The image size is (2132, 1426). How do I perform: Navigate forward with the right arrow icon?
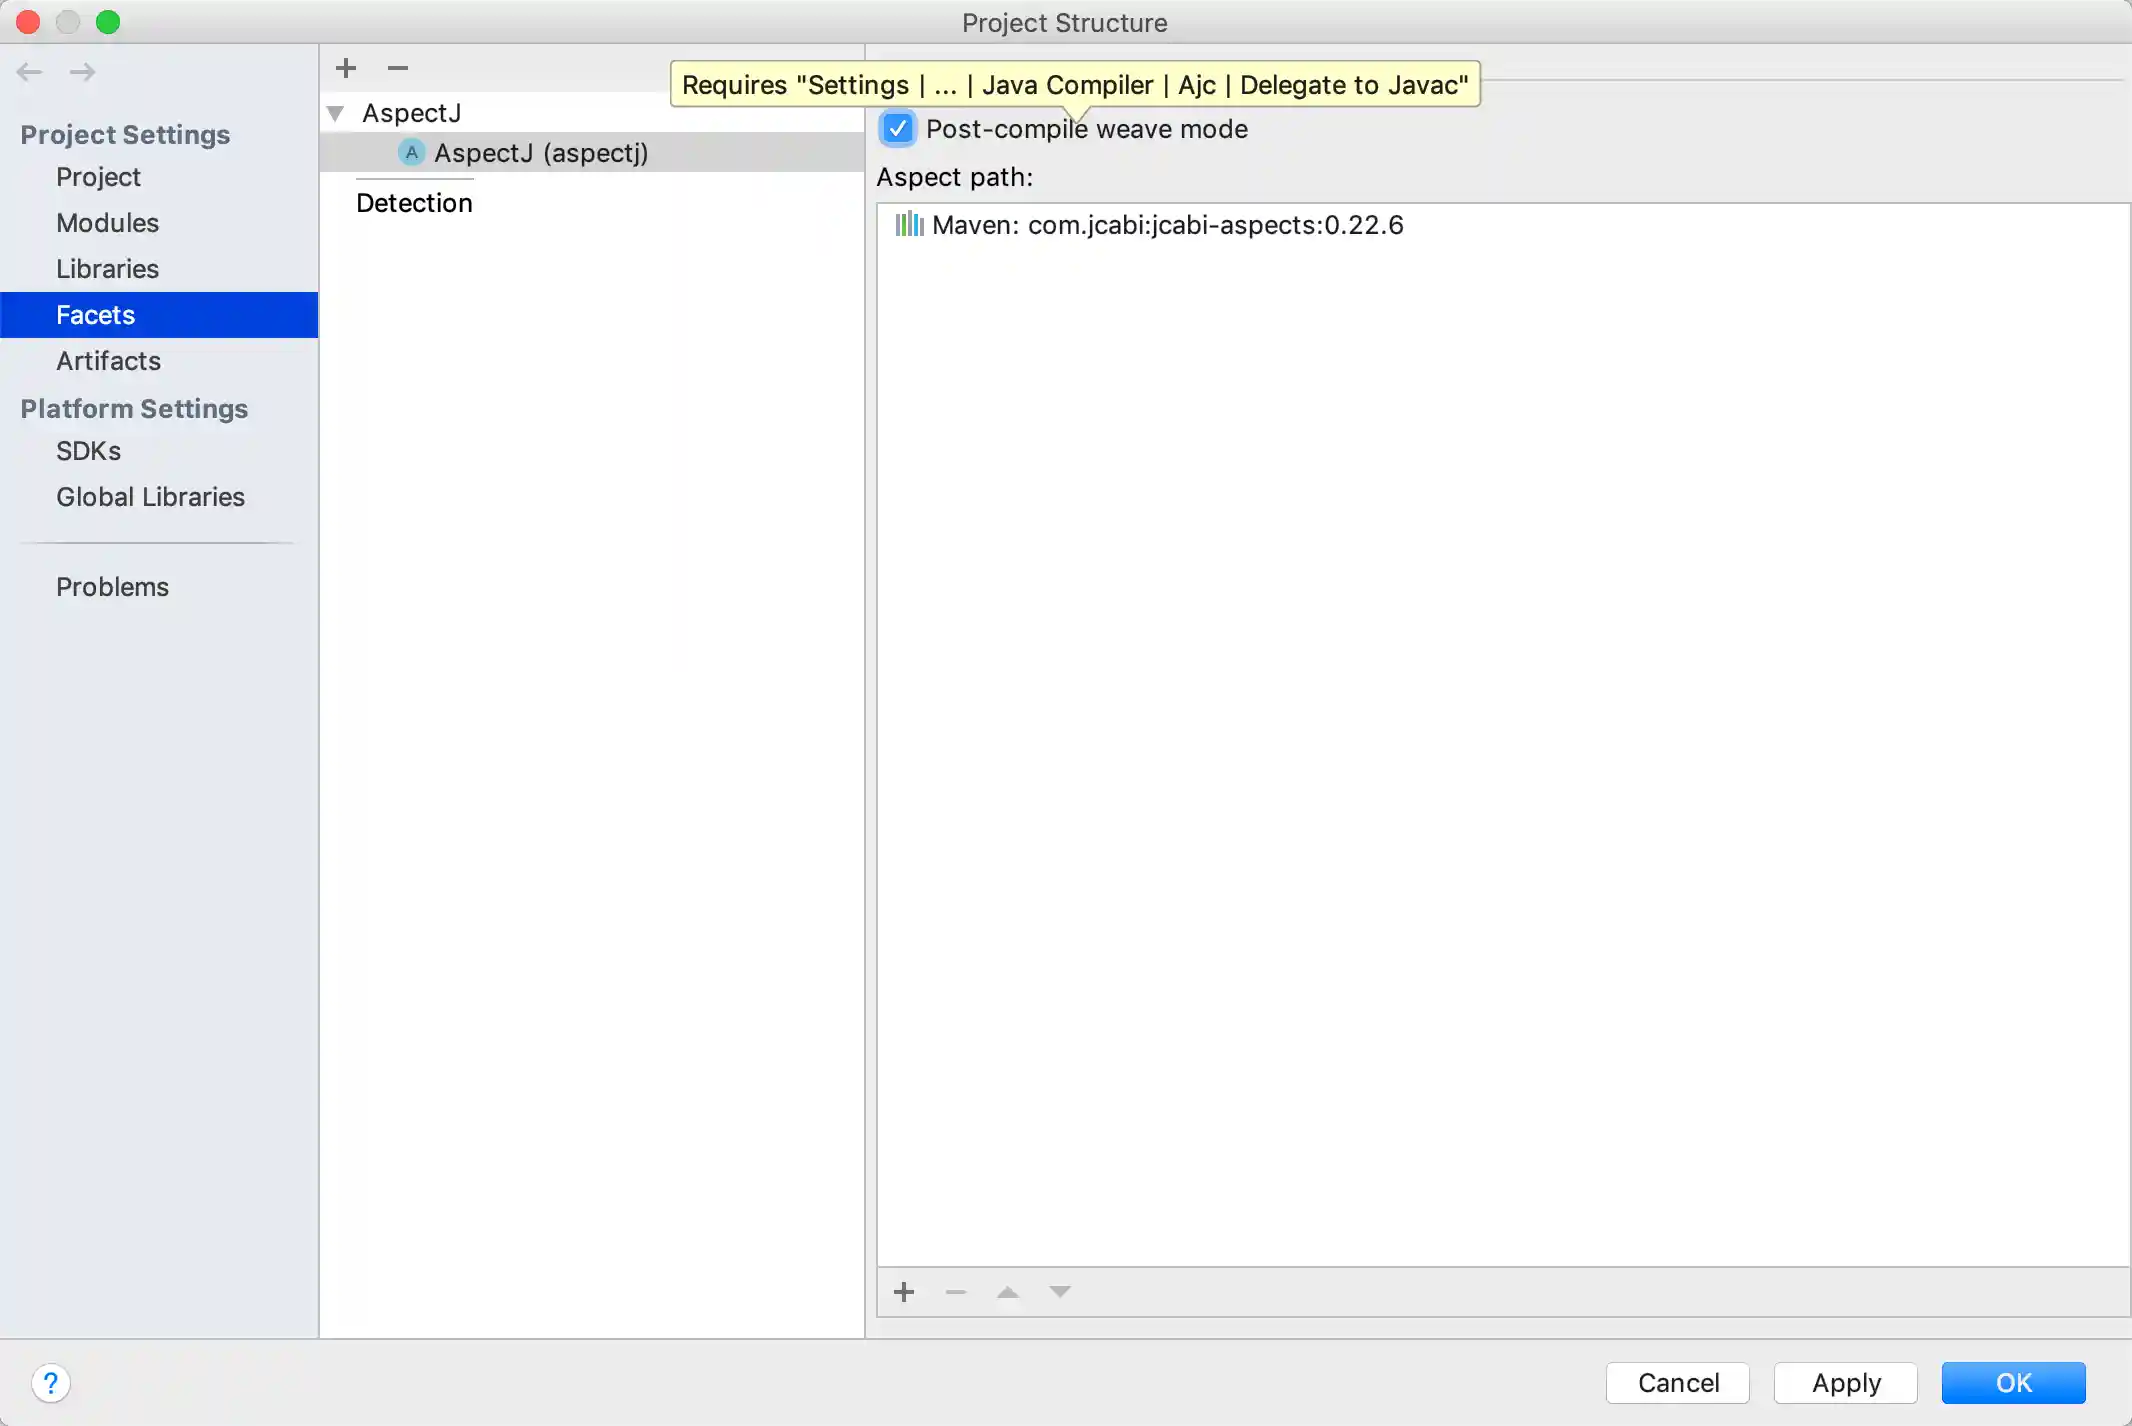82,71
